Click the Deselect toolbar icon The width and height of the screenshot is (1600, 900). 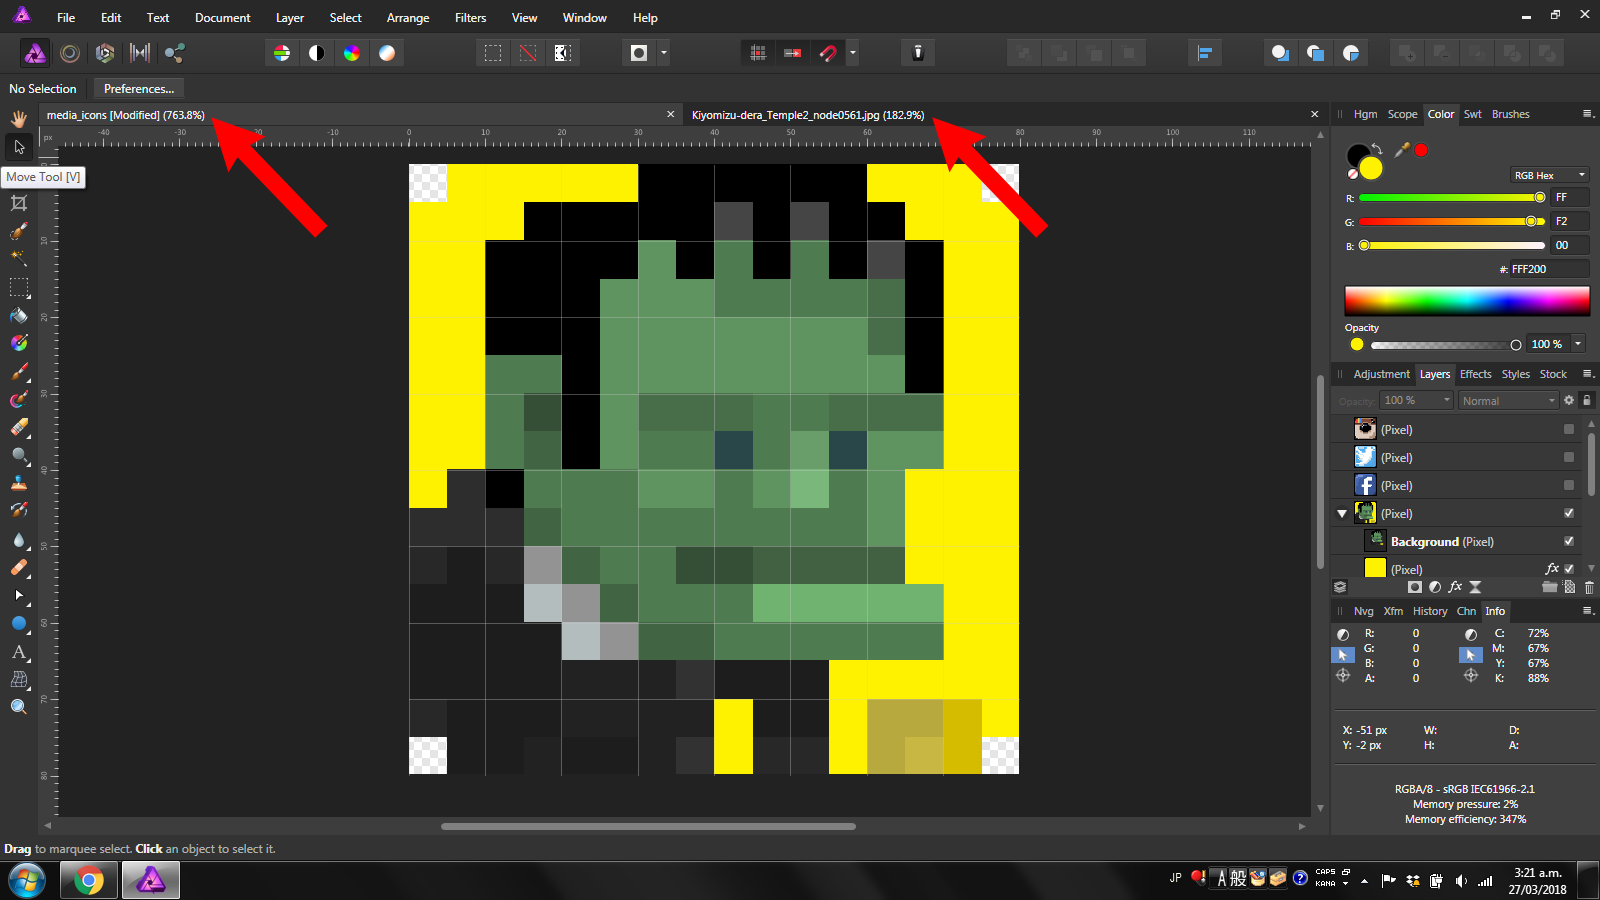(x=528, y=53)
